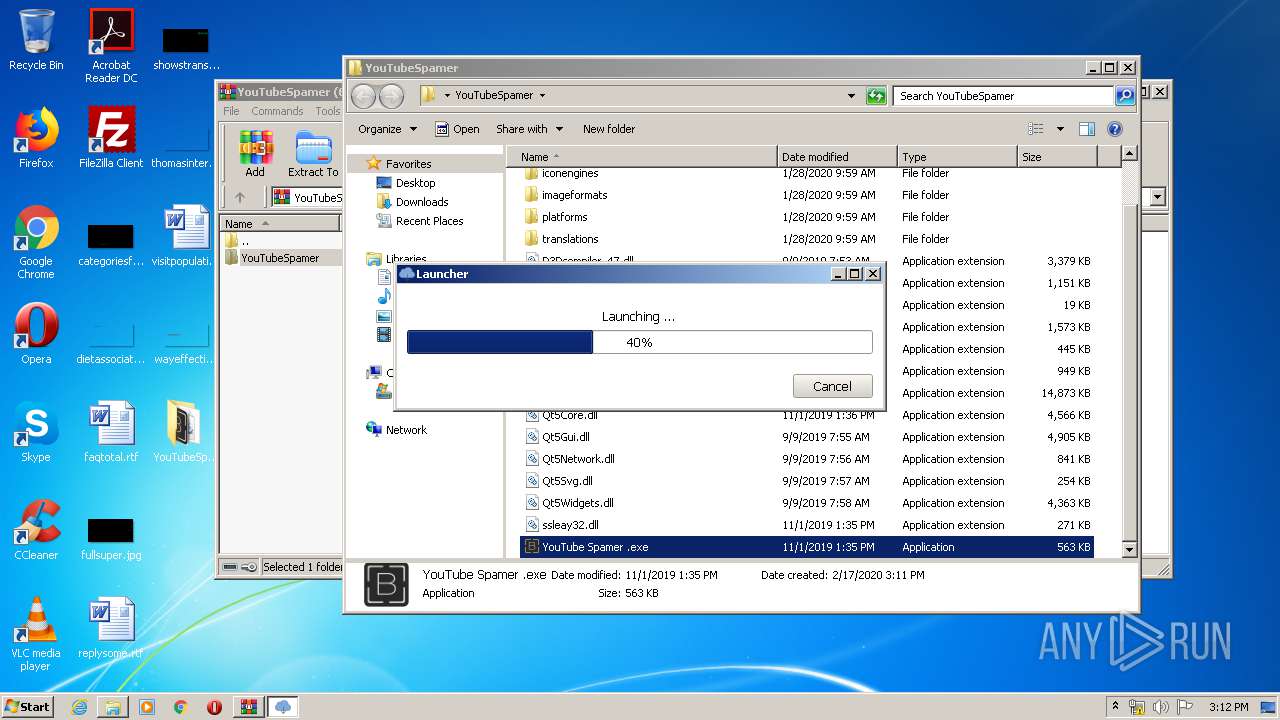Create a New folder from the toolbar
This screenshot has height=720, width=1280.
[609, 129]
